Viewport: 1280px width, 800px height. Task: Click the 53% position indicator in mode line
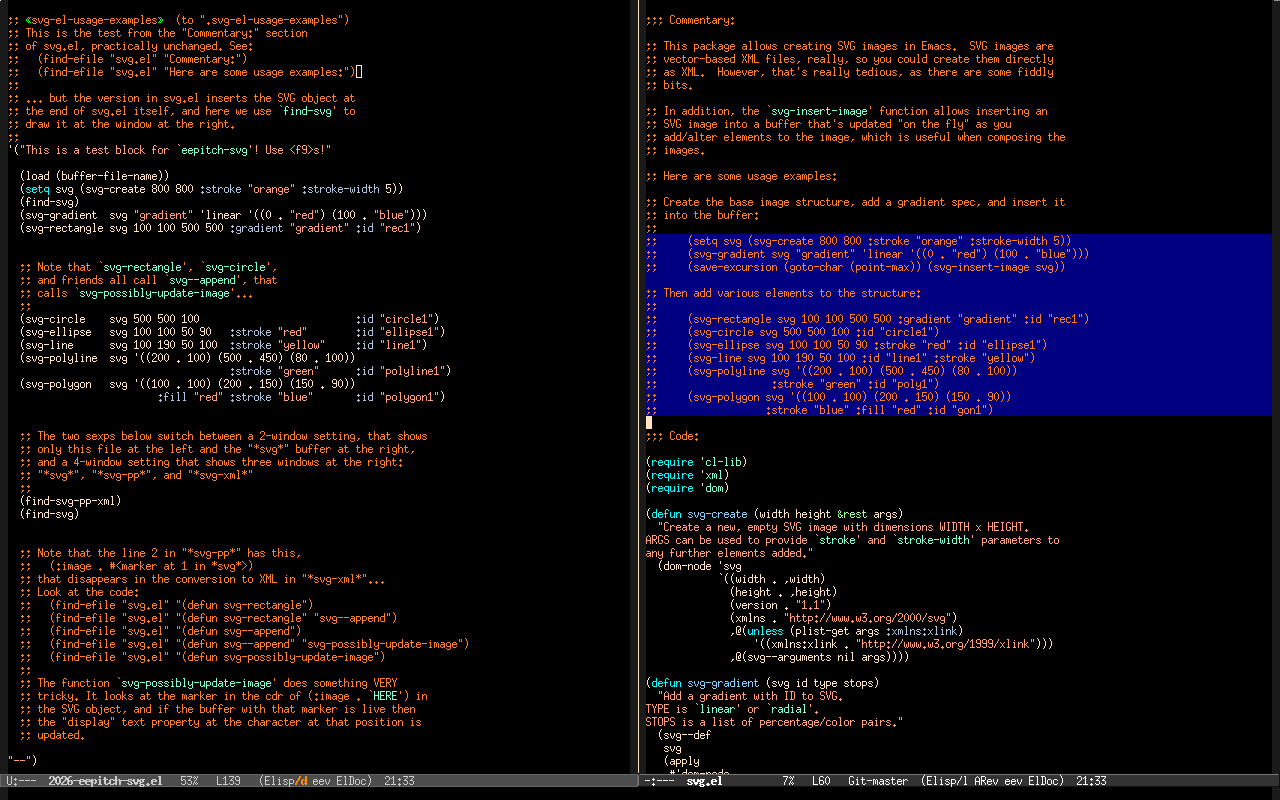189,781
